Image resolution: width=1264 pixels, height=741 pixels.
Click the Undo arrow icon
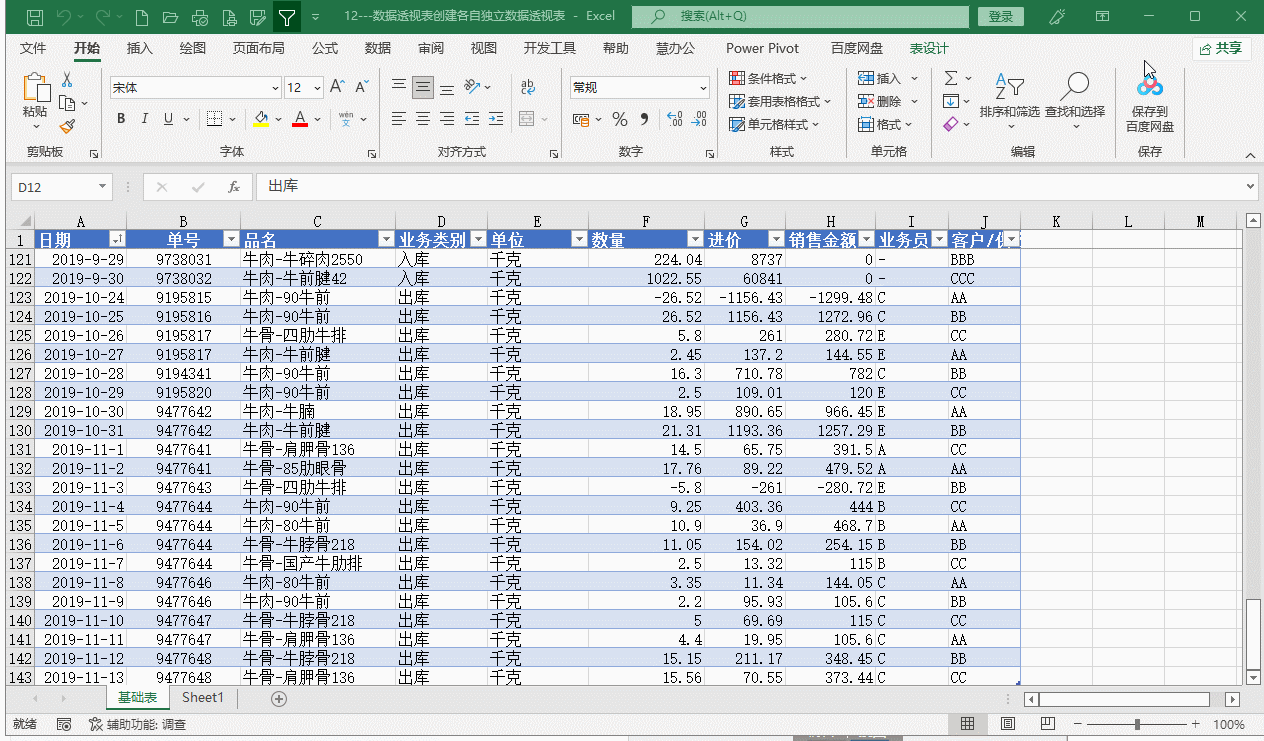[64, 16]
